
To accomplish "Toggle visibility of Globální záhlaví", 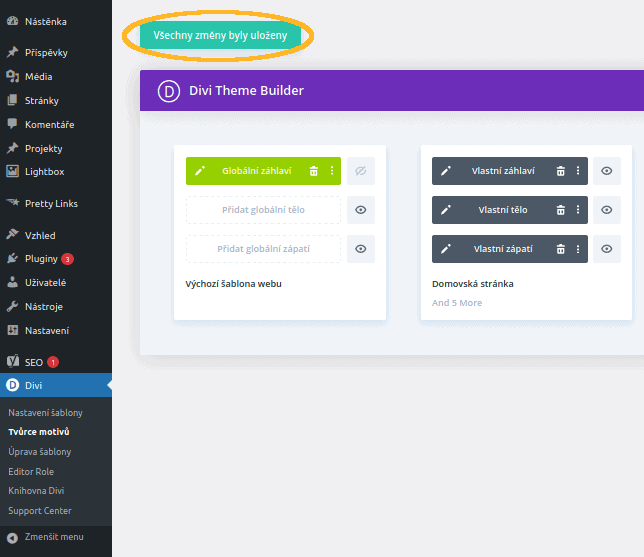I will click(x=361, y=171).
